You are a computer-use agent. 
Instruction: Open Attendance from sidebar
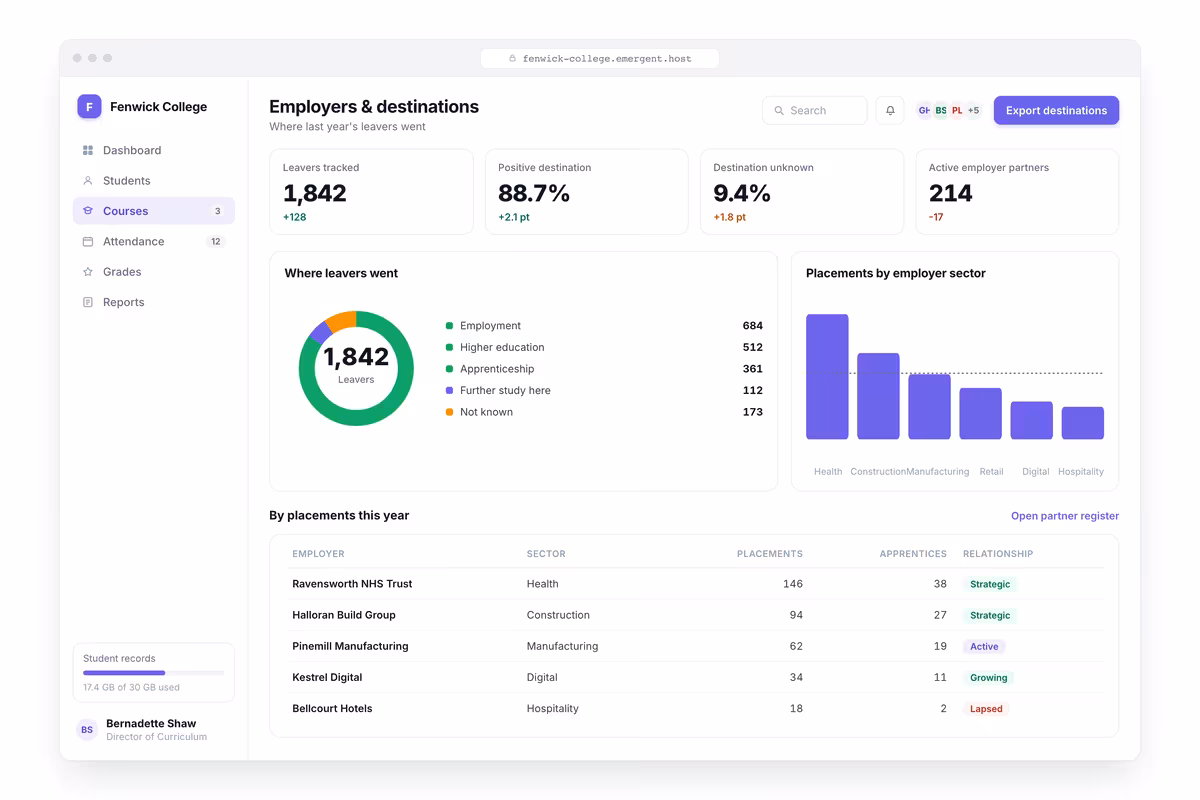tap(154, 241)
